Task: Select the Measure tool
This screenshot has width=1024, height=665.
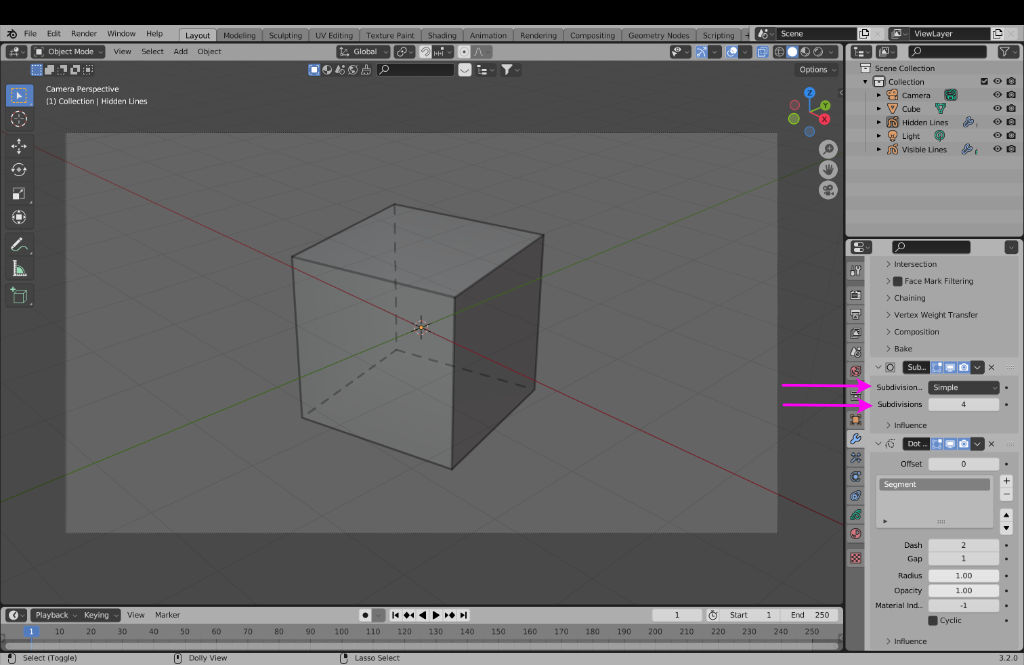Action: pos(19,269)
